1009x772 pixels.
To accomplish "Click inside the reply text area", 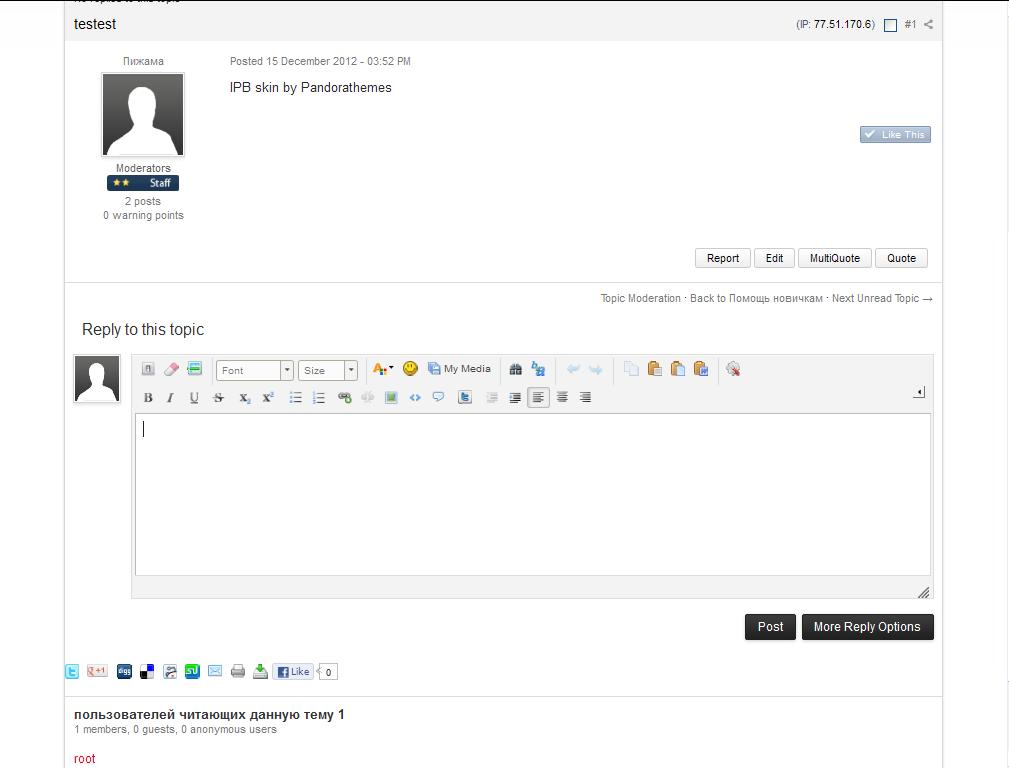I will pyautogui.click(x=532, y=494).
